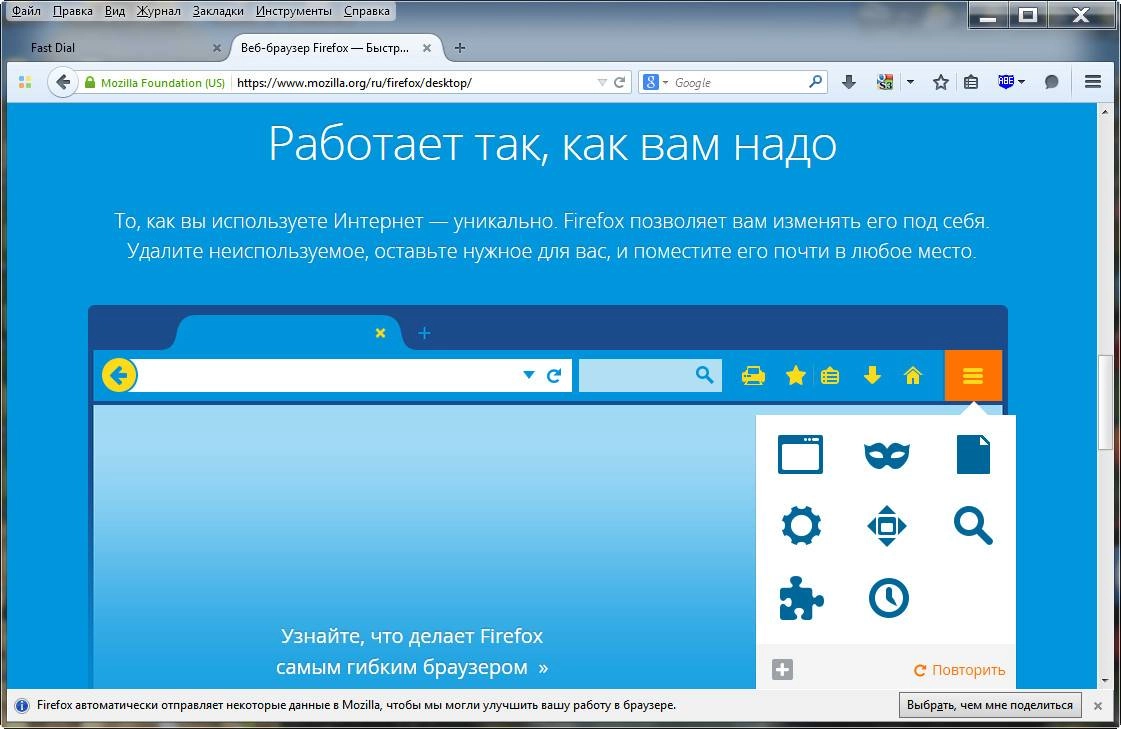Click the Mozilla Foundation (US) site identity
The image size is (1121, 729).
(x=155, y=83)
